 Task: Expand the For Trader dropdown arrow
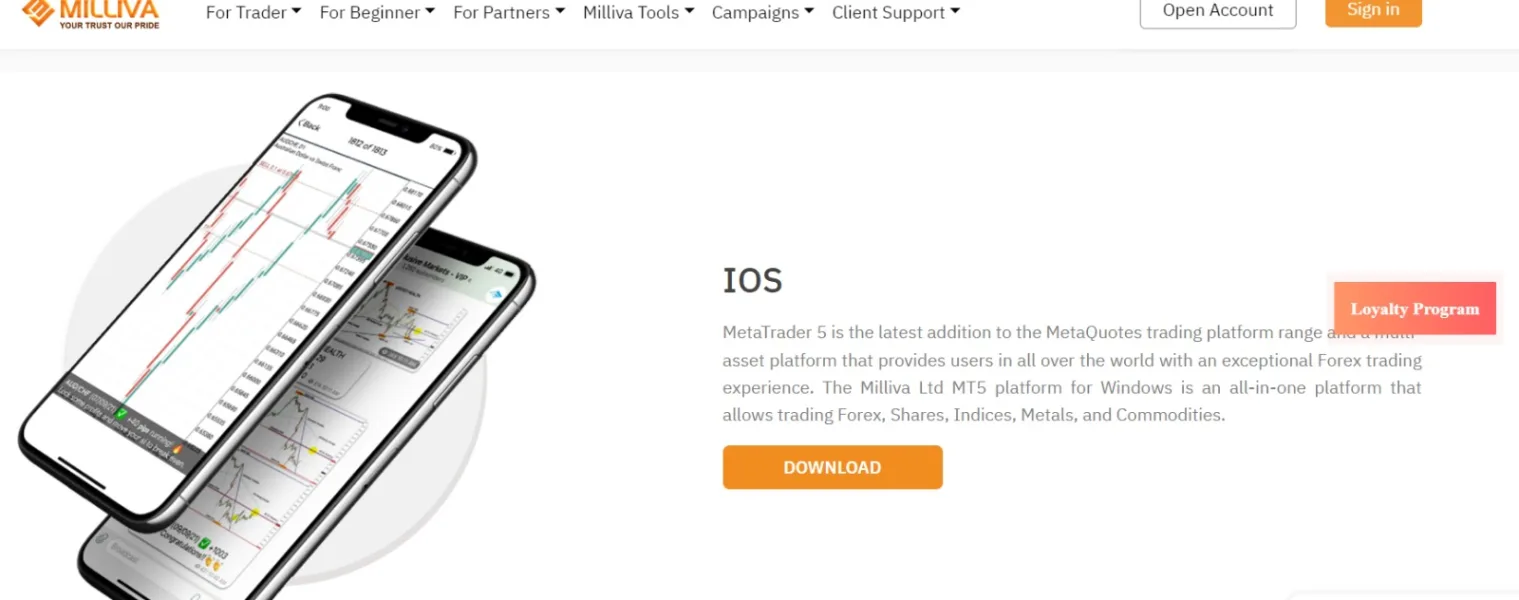point(296,12)
